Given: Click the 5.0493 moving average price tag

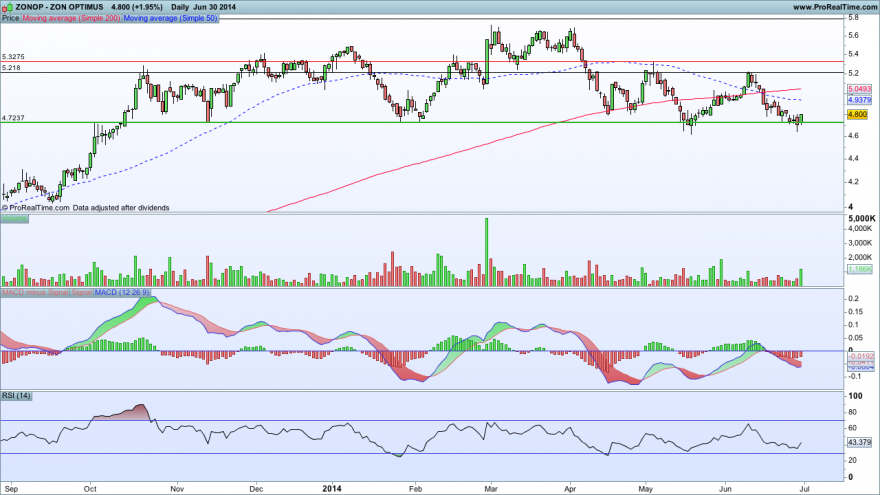Looking at the screenshot, I should [859, 89].
